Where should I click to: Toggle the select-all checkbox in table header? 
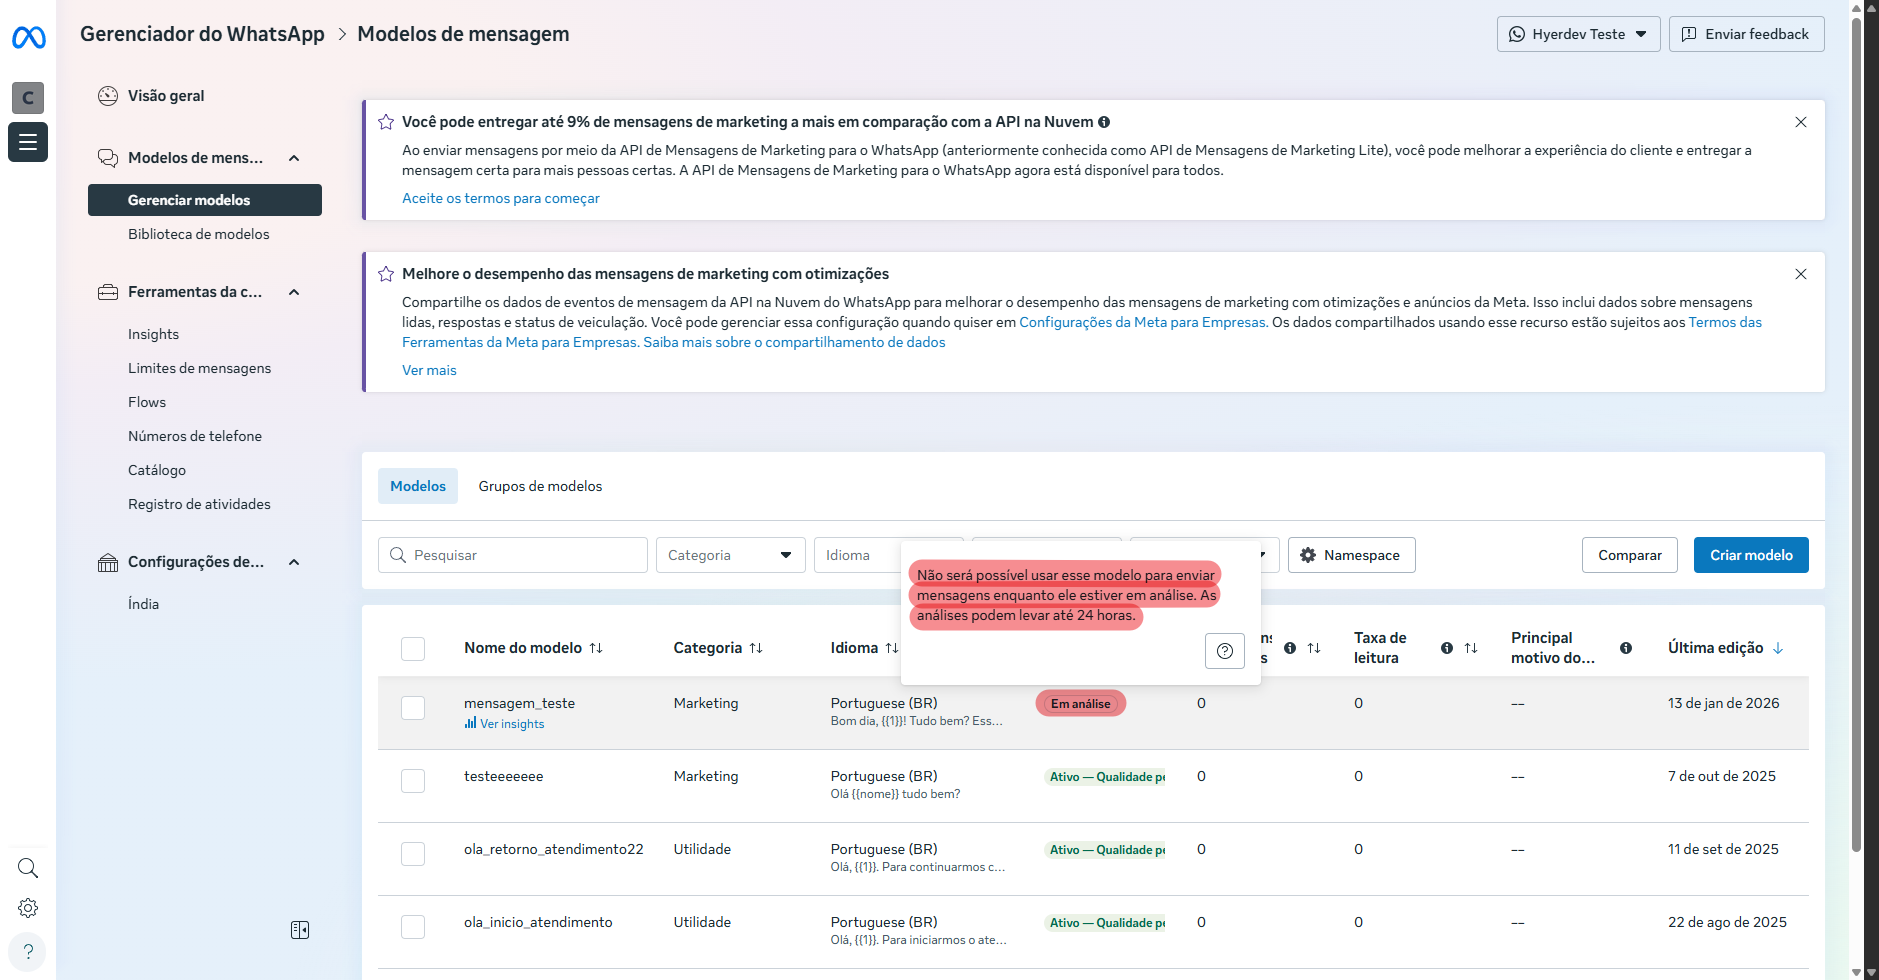coord(413,649)
